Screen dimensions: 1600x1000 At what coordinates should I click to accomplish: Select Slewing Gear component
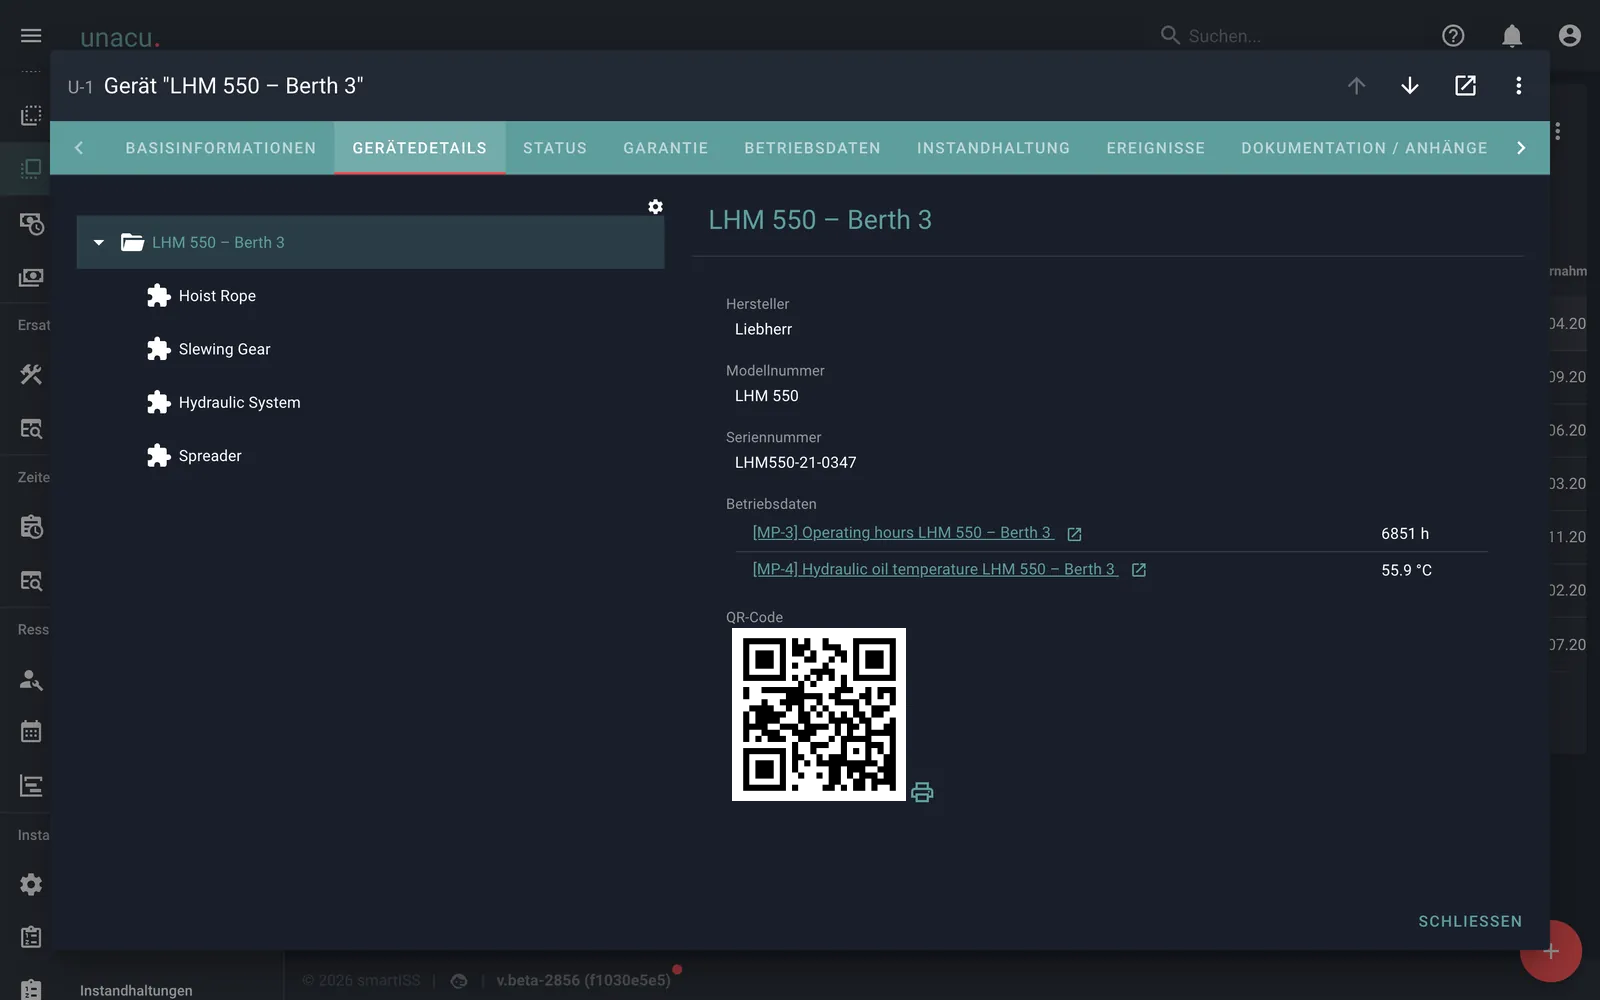224,349
